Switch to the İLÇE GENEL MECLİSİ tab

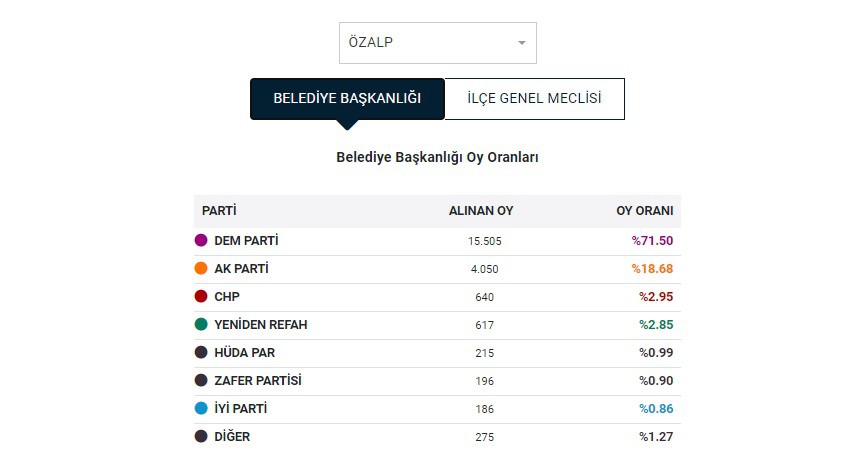(535, 99)
